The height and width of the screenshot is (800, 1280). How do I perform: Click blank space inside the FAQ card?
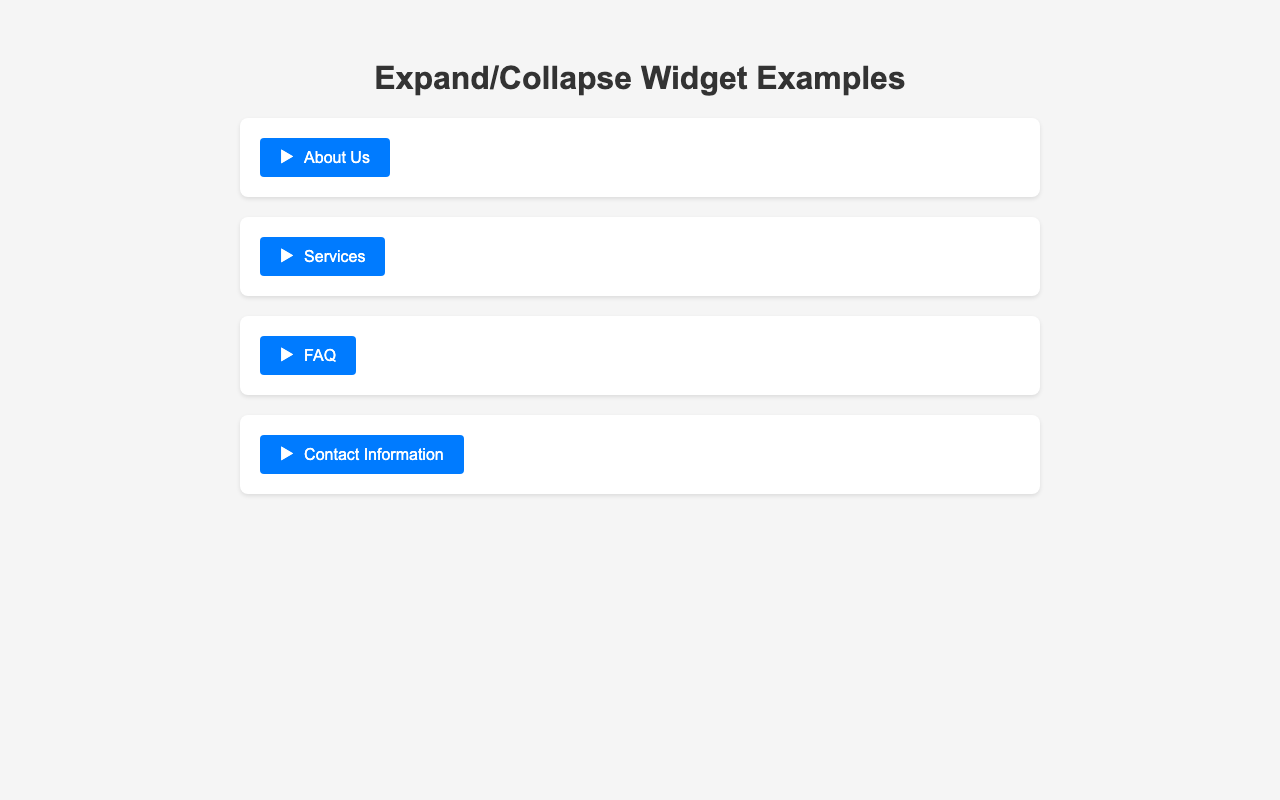pyautogui.click(x=700, y=355)
